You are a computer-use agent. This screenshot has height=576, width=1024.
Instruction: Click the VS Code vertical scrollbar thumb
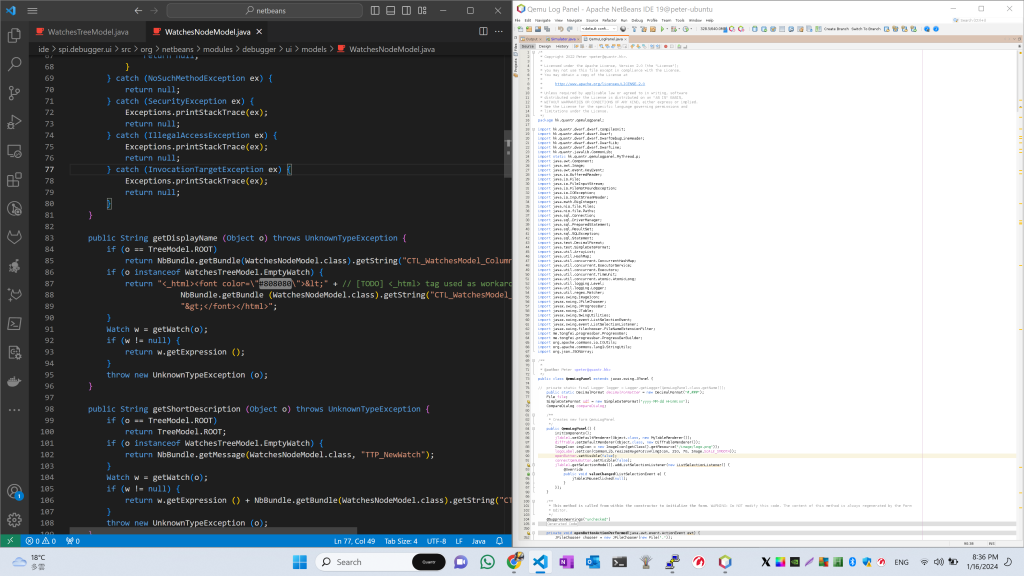click(x=508, y=153)
